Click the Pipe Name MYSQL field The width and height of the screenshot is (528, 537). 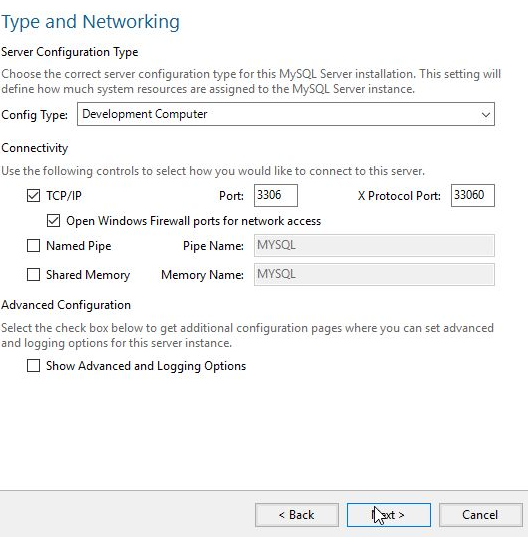click(374, 246)
